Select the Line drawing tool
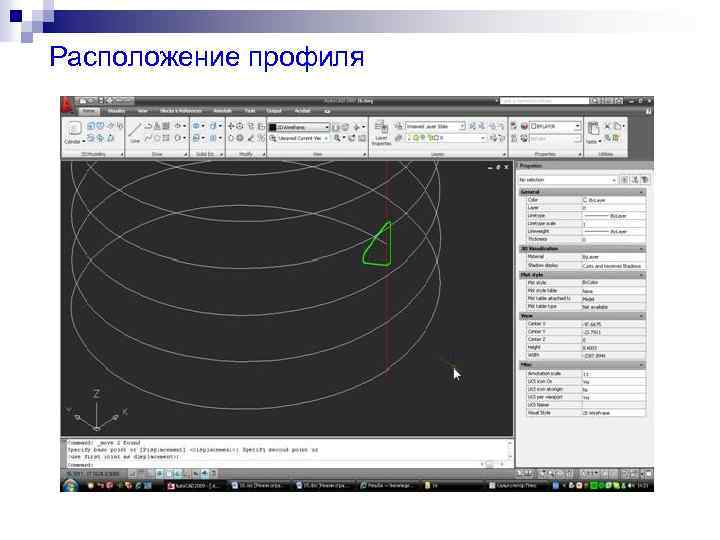Viewport: 720px width, 540px height. coord(134,131)
